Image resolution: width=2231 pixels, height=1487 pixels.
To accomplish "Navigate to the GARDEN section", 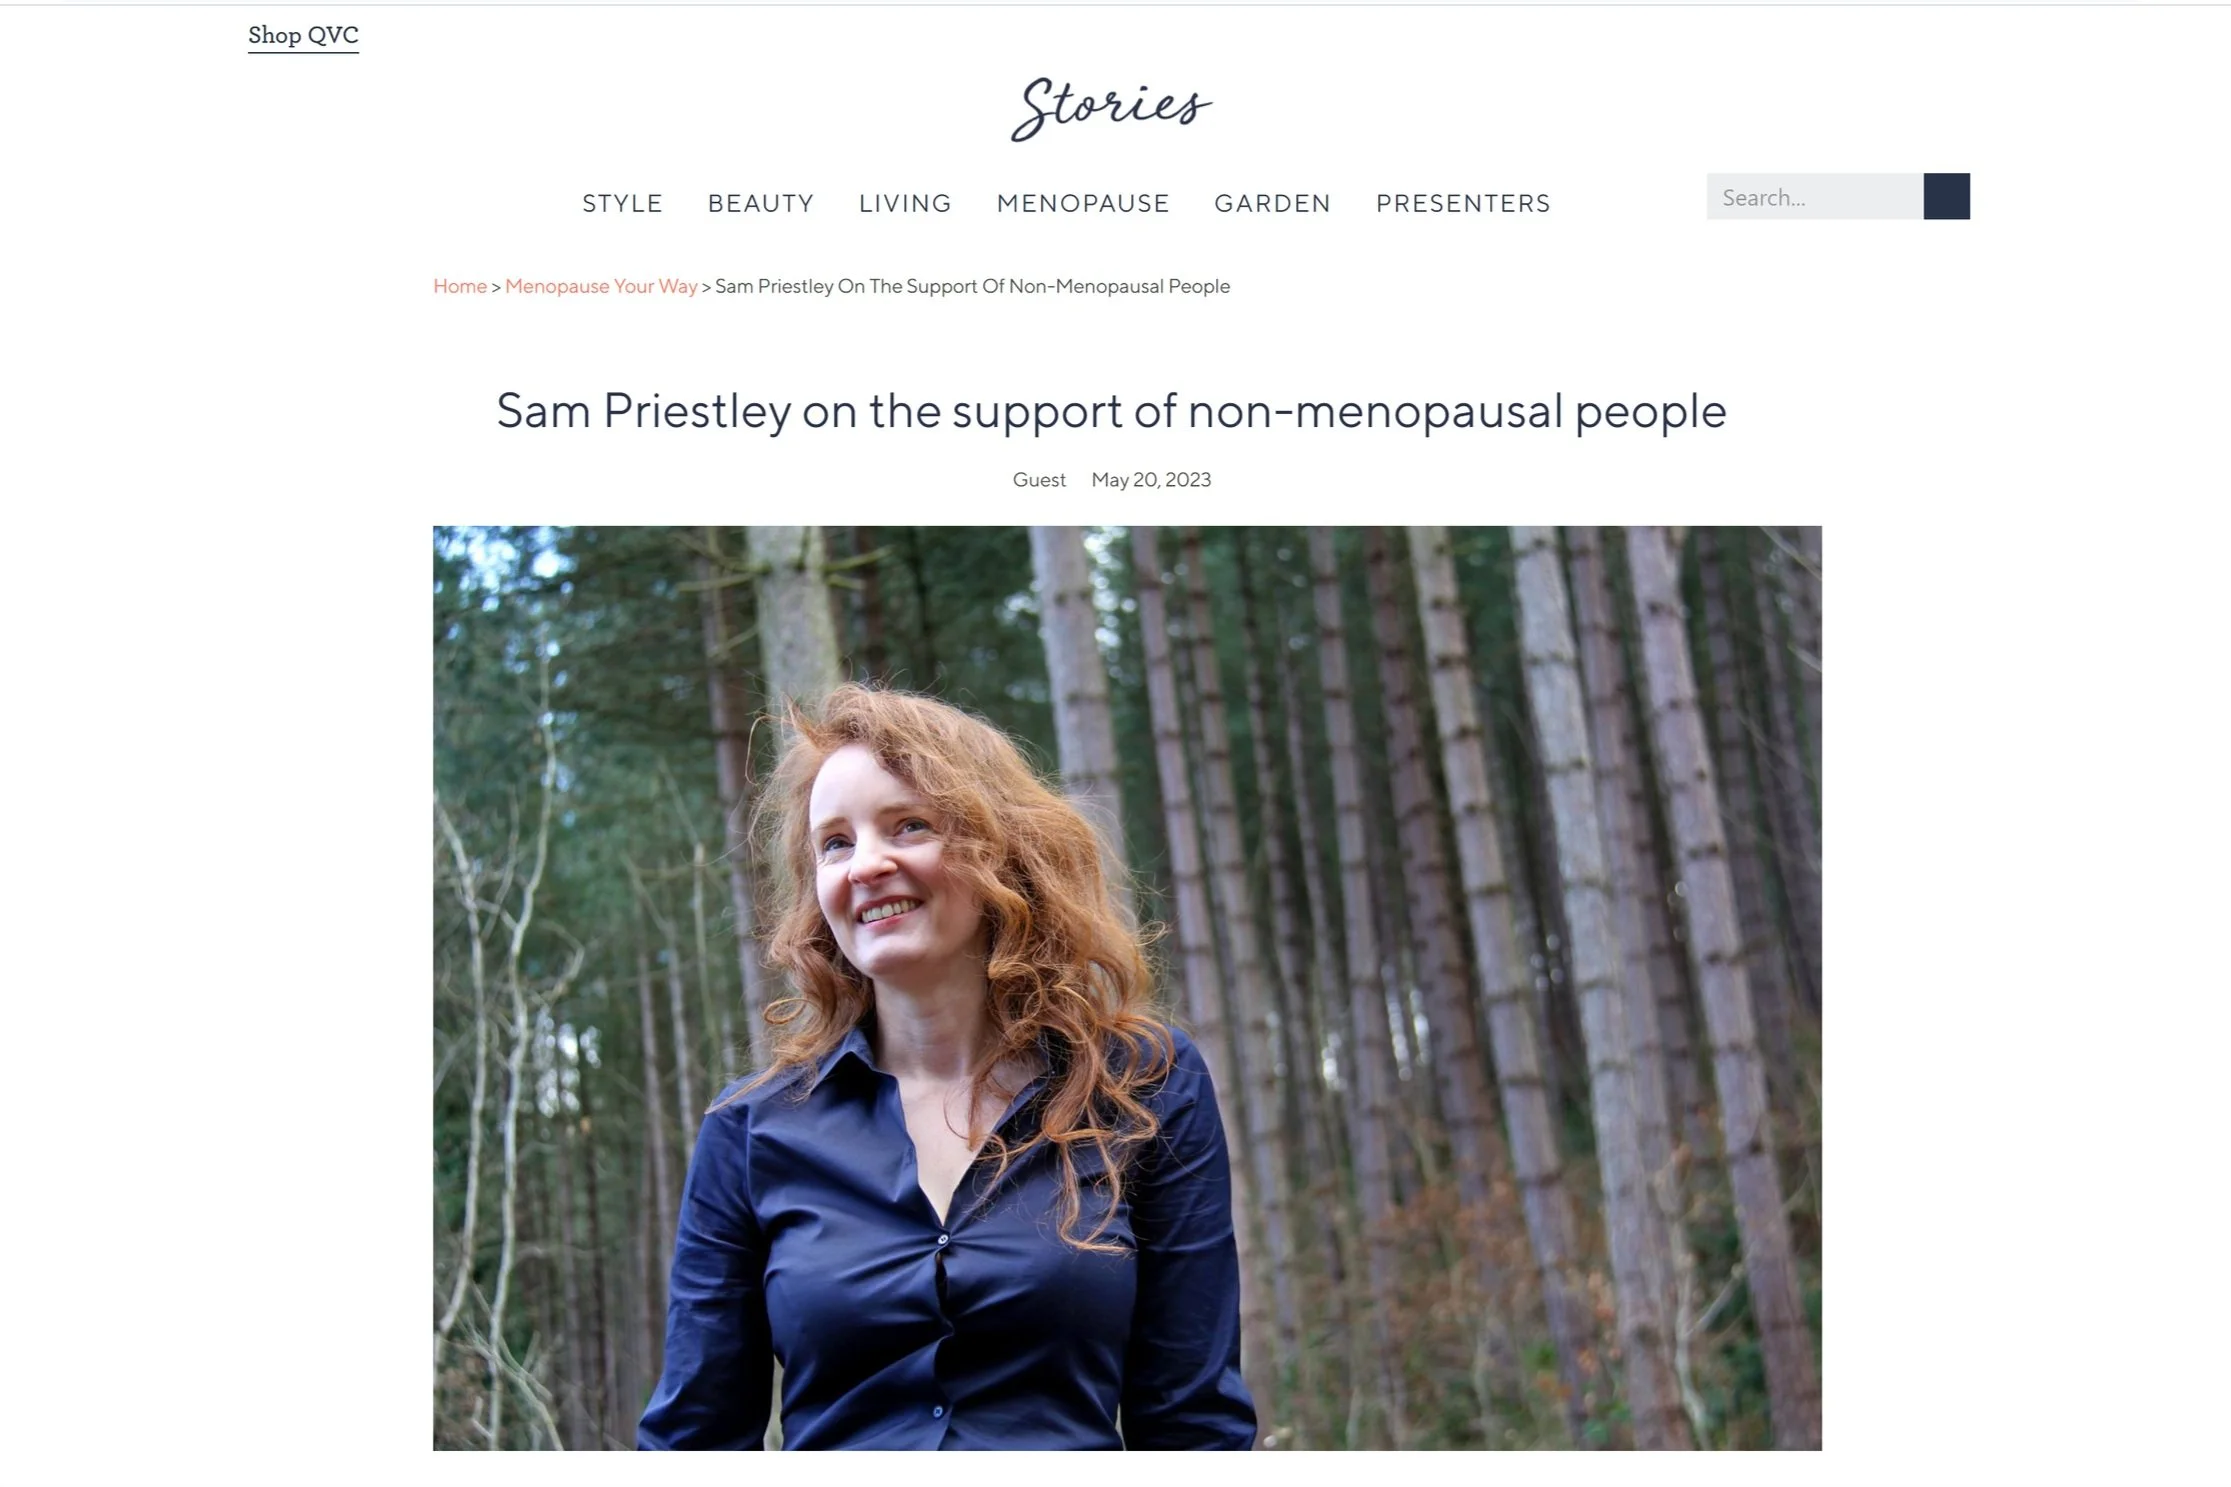I will (x=1272, y=203).
